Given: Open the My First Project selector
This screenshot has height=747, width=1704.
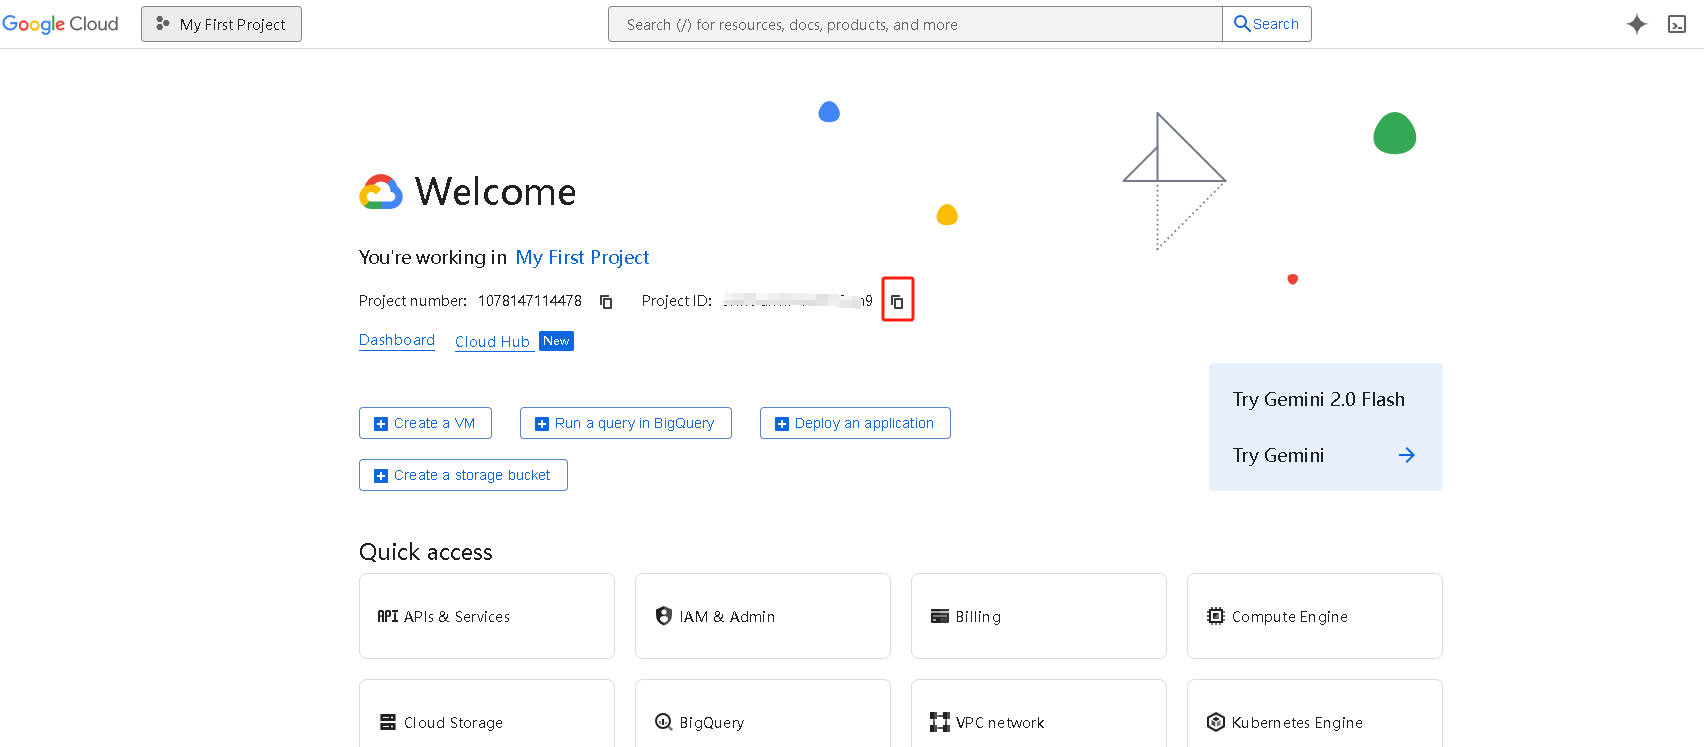Looking at the screenshot, I should coord(221,24).
